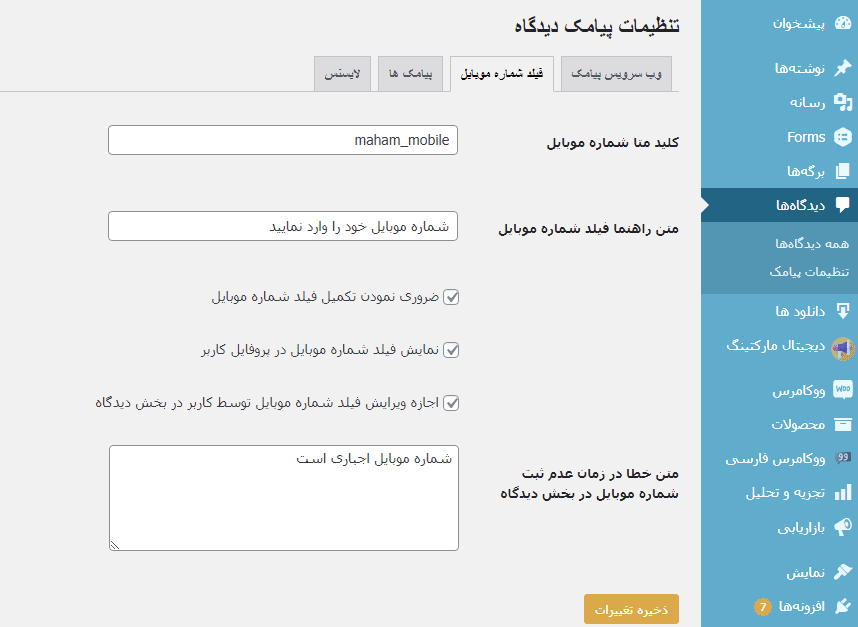The width and height of the screenshot is (858, 627).
Task: Click the تنظیمات پیامک دیدگاه page heading
Action: click(x=596, y=26)
